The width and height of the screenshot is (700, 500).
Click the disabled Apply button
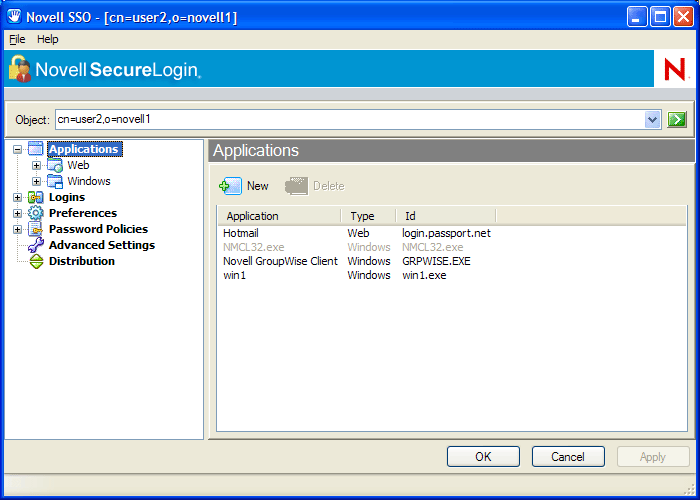[x=653, y=456]
